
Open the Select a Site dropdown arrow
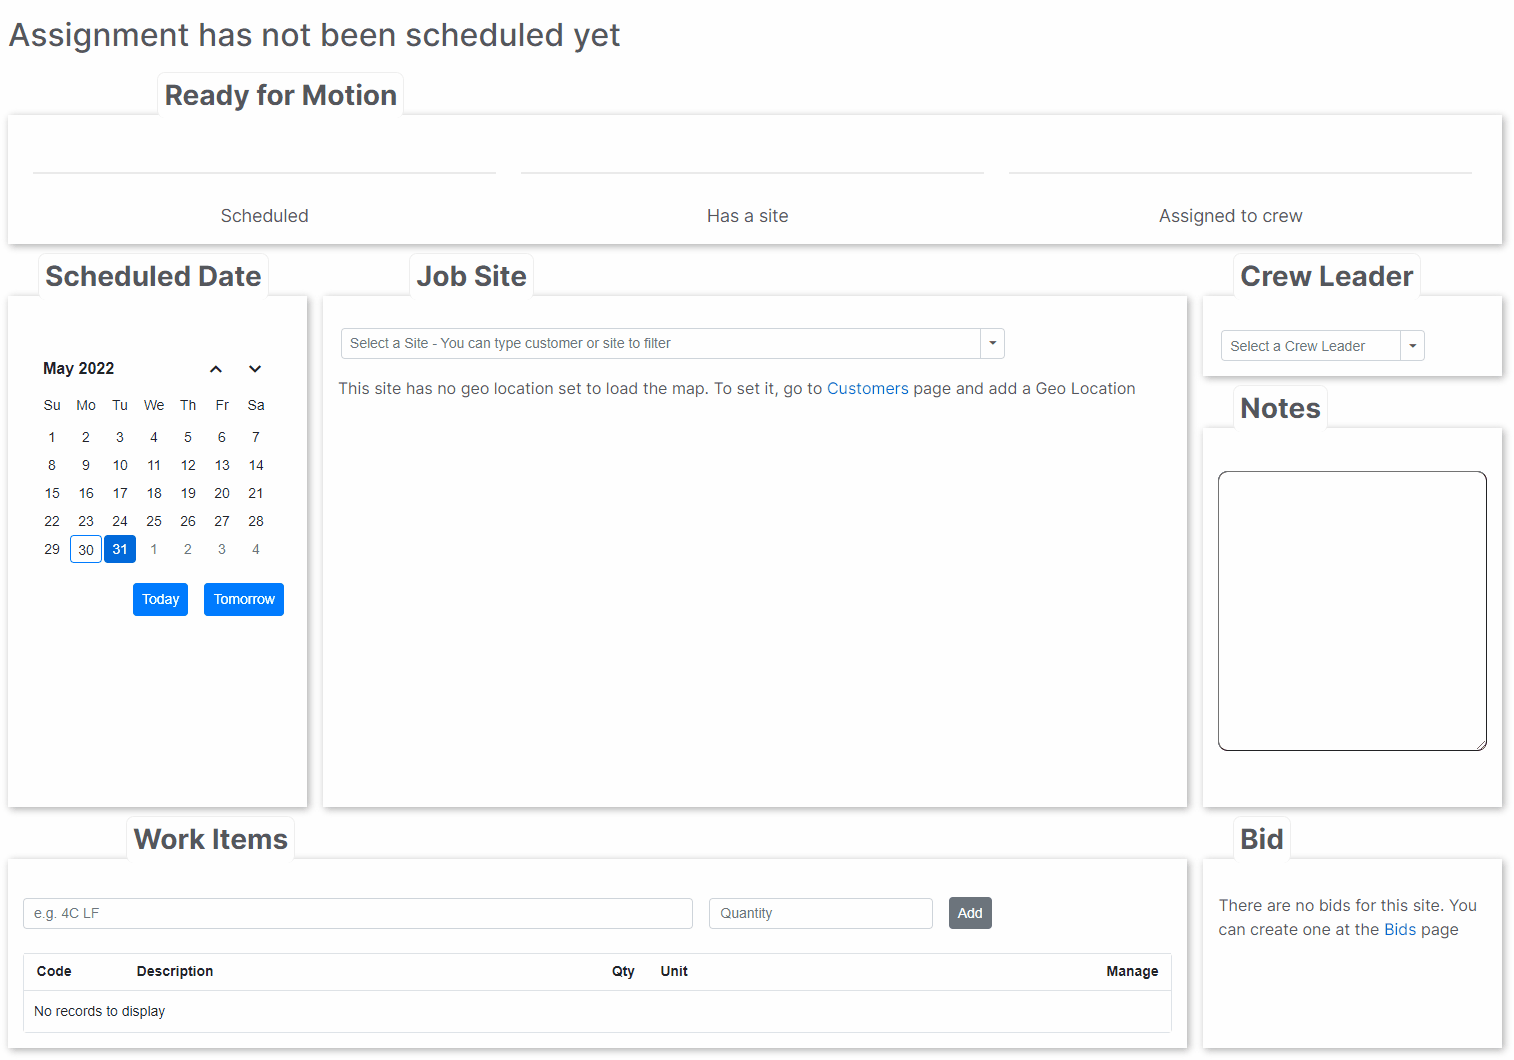992,343
